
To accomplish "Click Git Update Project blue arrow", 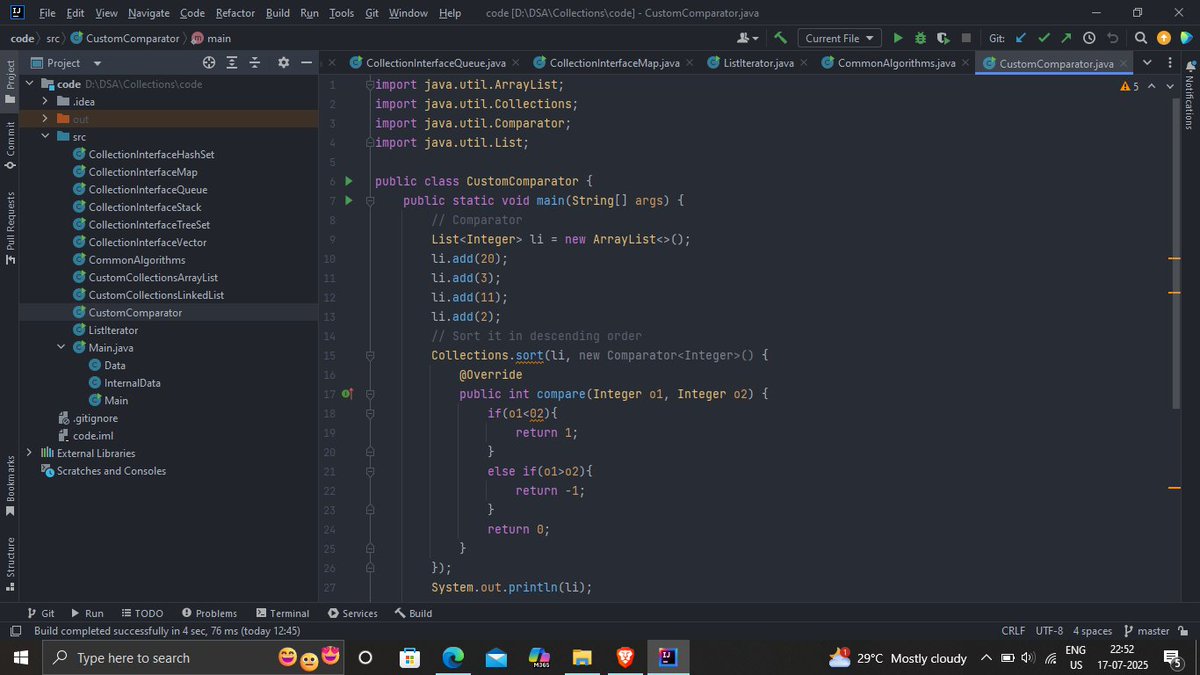I will tap(1021, 38).
